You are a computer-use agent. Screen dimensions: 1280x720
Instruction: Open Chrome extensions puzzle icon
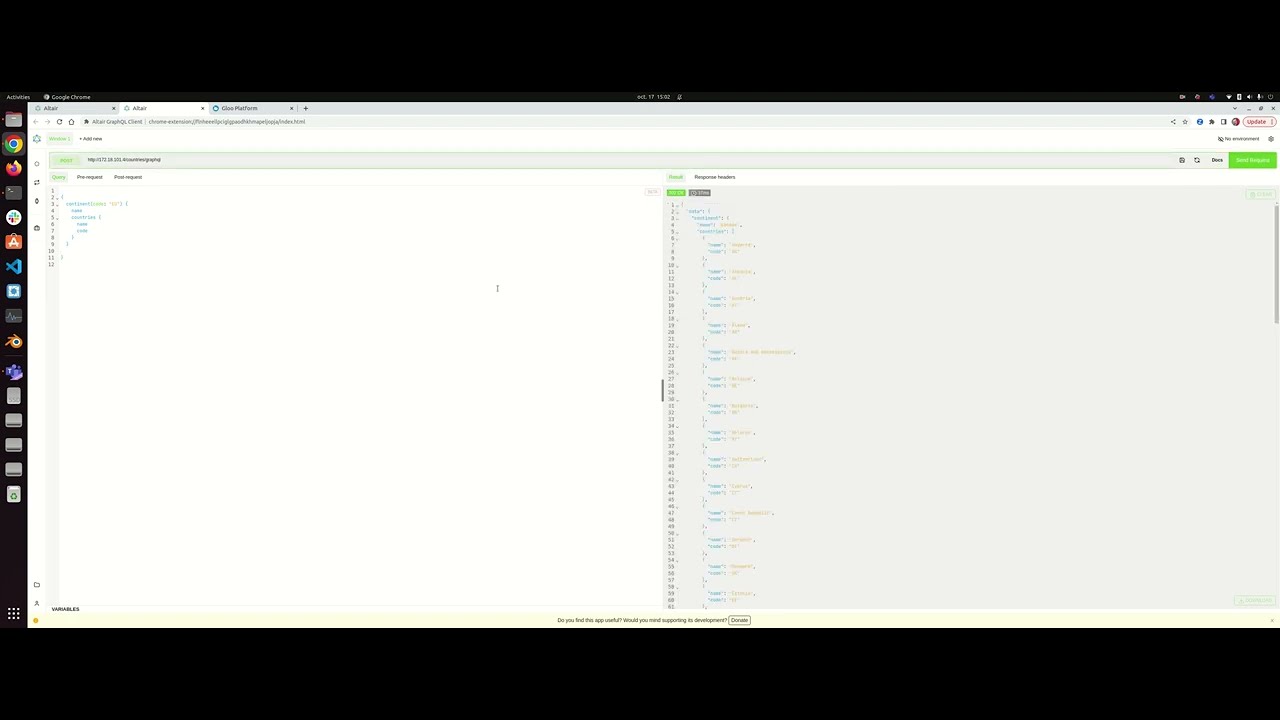[1211, 122]
